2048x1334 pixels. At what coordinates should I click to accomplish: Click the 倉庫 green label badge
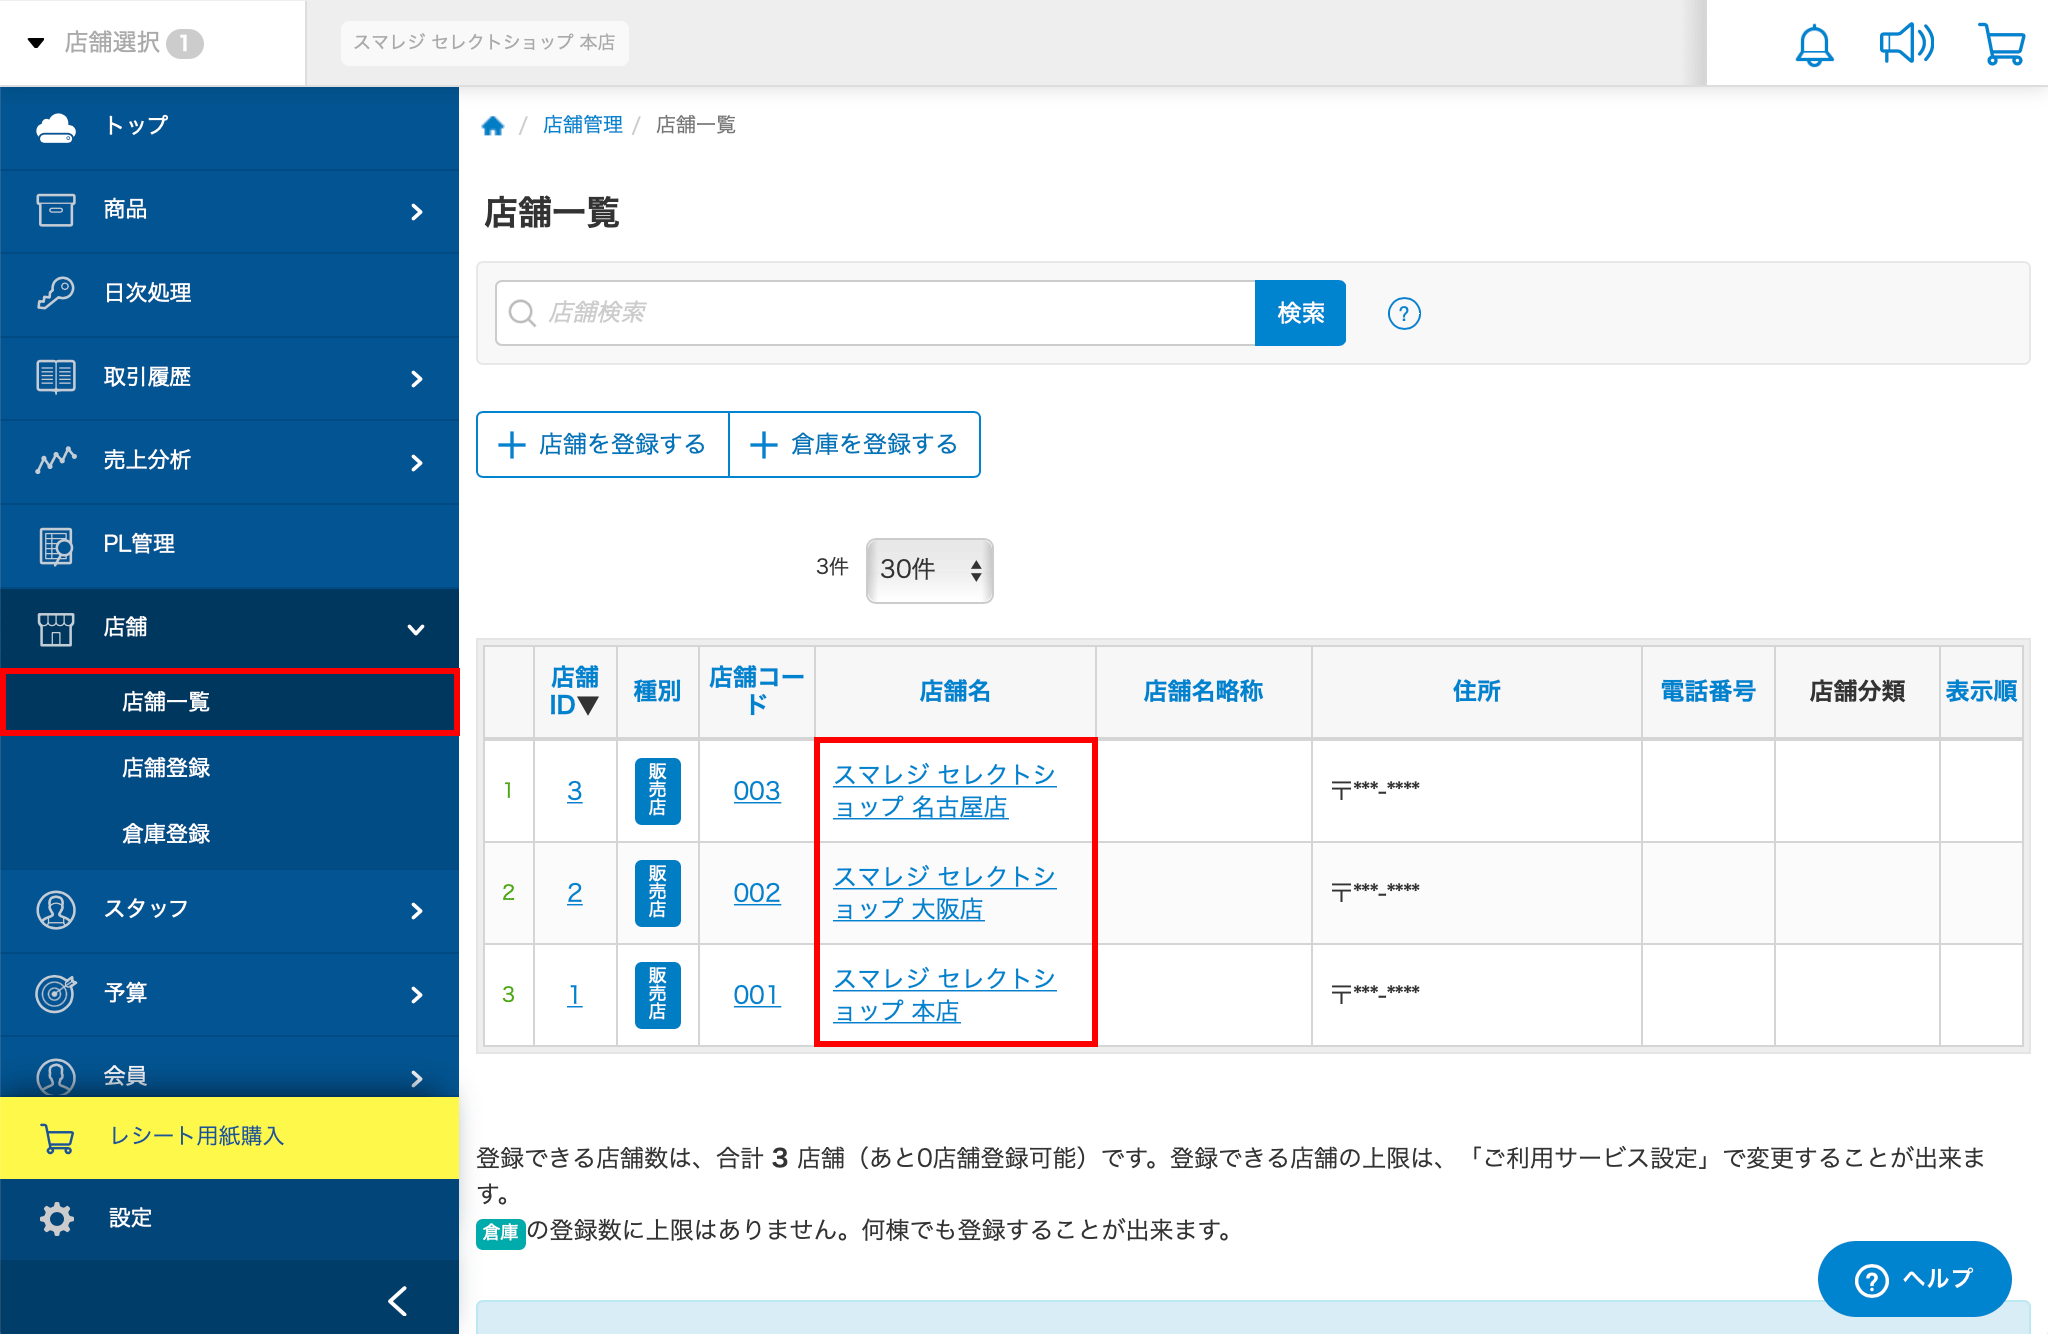pyautogui.click(x=500, y=1232)
